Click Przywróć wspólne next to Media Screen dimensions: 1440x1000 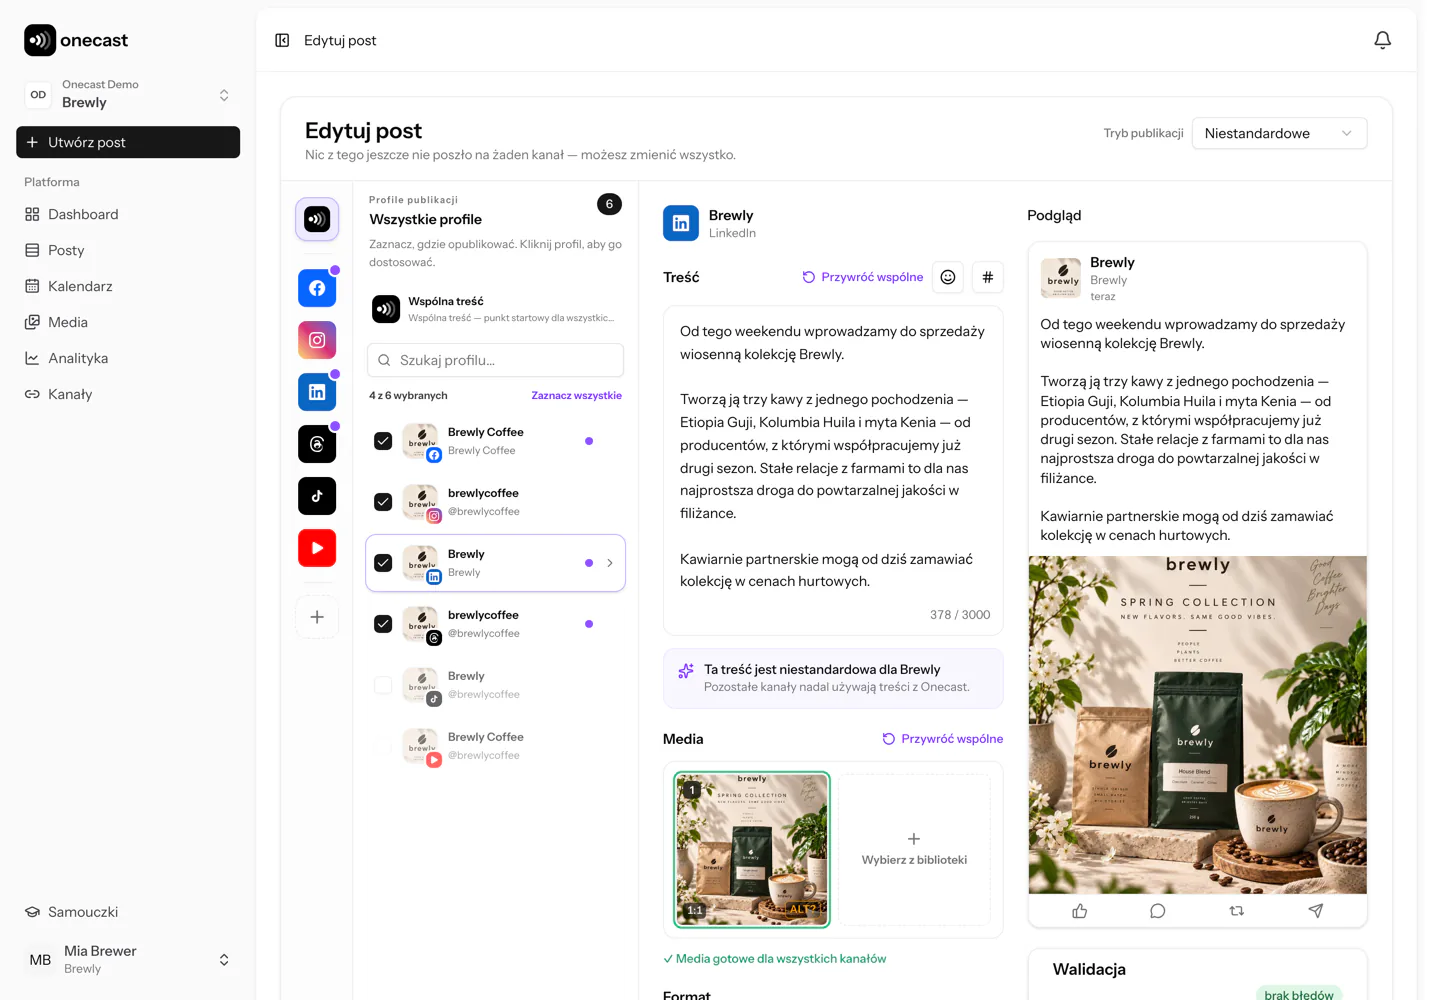(x=943, y=739)
